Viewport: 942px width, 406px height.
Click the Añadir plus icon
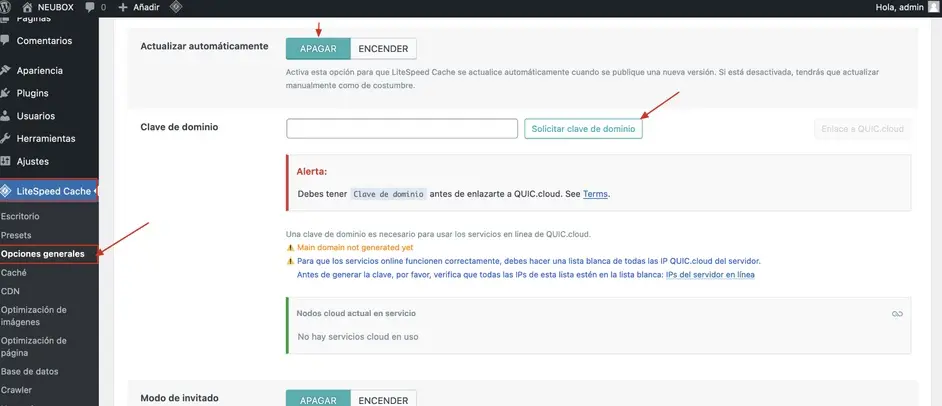123,8
